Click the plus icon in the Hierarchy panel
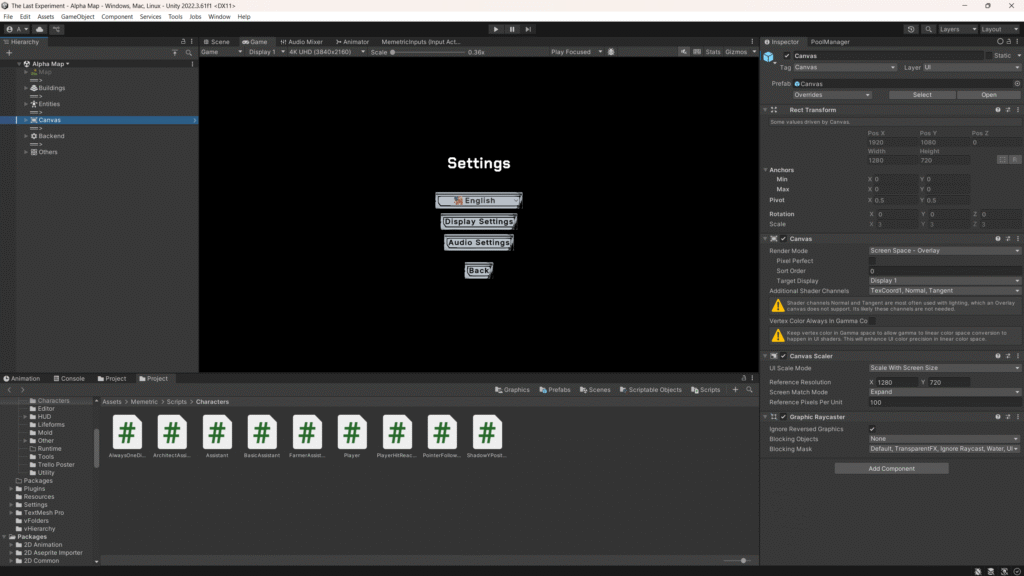This screenshot has height=576, width=1024. 9,52
